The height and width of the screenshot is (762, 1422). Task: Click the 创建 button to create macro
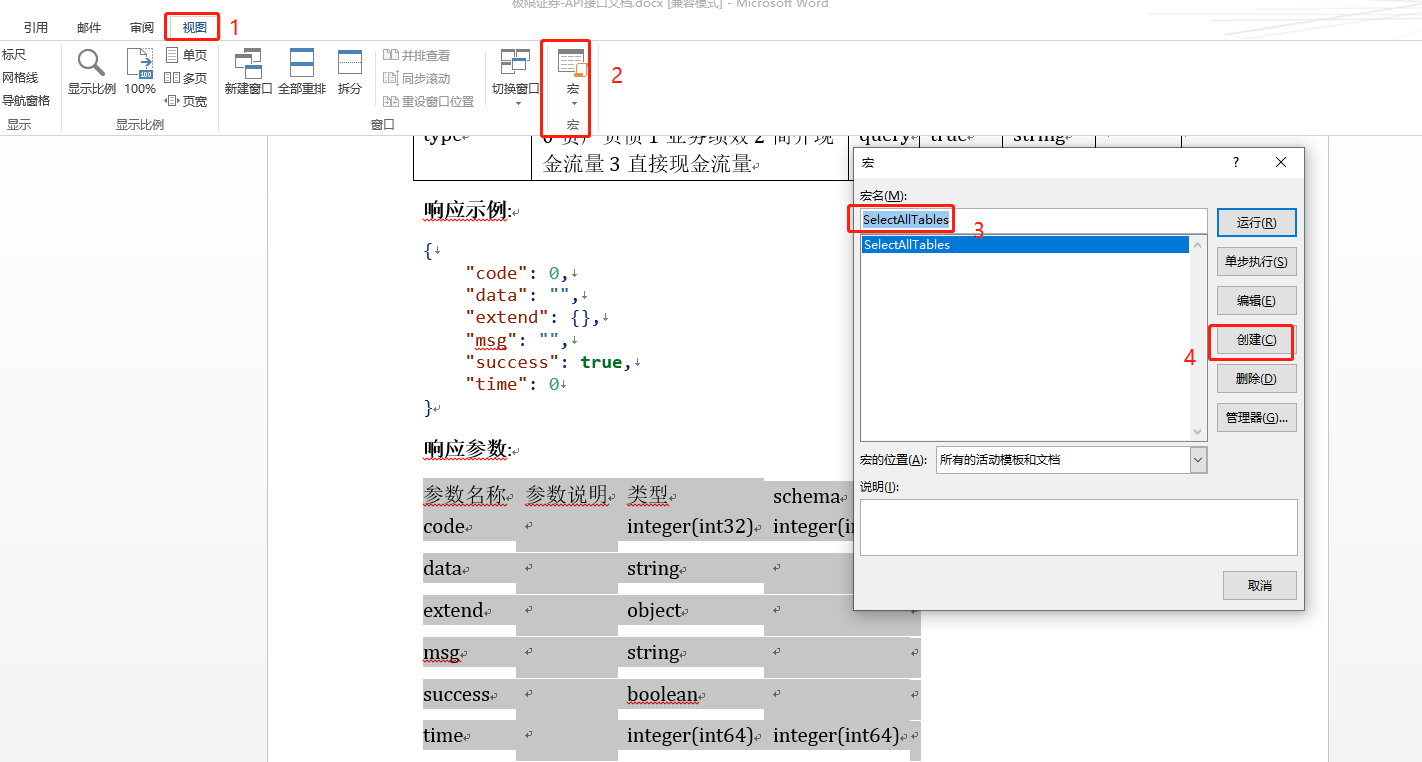point(1256,342)
